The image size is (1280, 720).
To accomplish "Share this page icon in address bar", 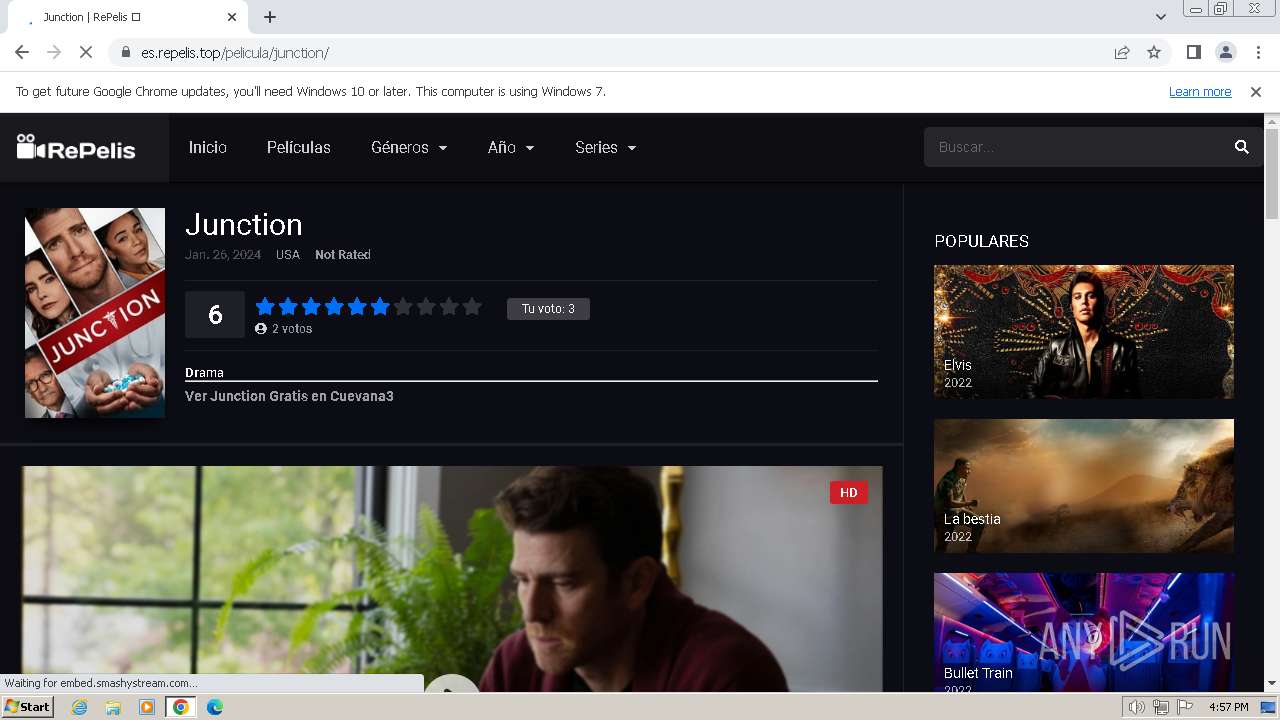I will click(x=1122, y=52).
